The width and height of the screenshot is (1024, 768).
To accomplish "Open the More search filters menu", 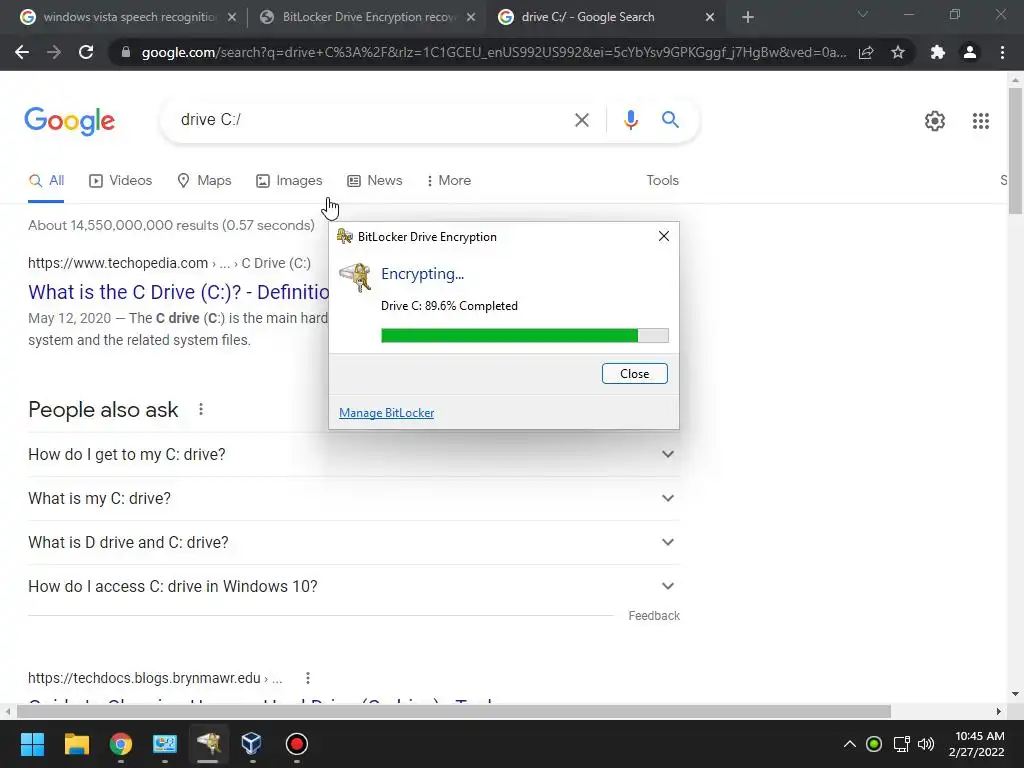I will (x=448, y=180).
